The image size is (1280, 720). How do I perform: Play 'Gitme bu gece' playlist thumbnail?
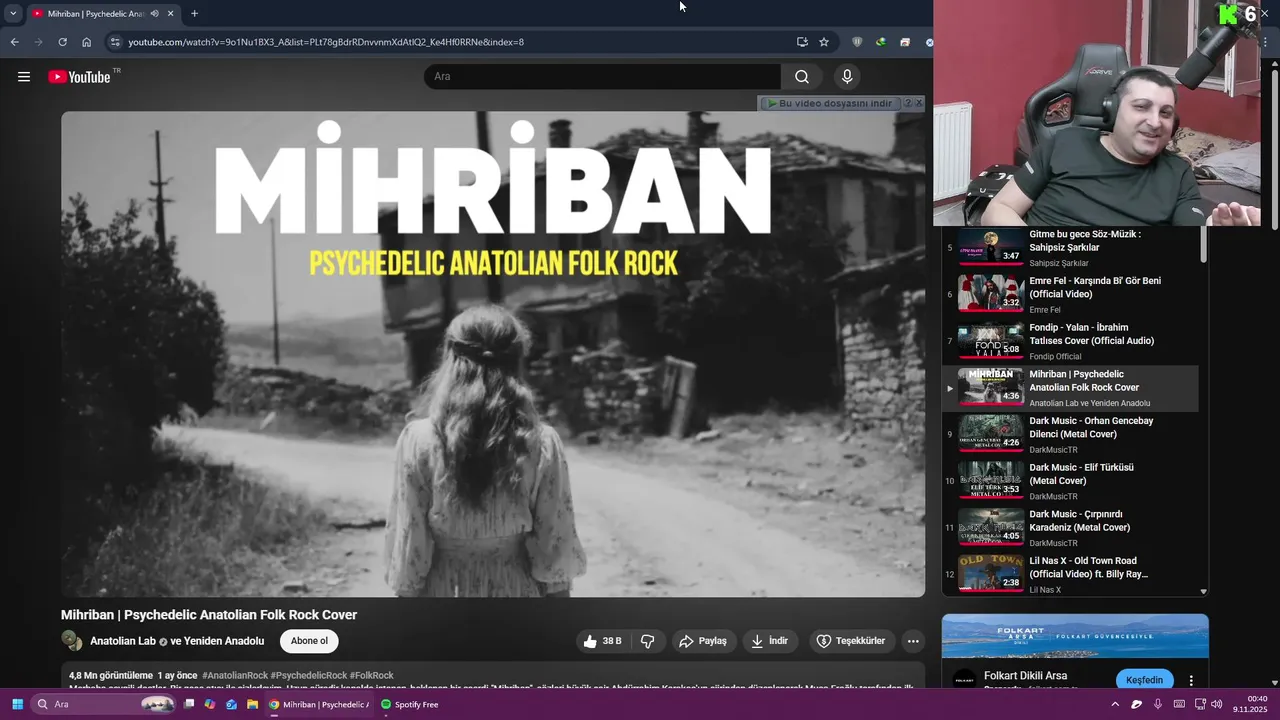click(x=991, y=247)
